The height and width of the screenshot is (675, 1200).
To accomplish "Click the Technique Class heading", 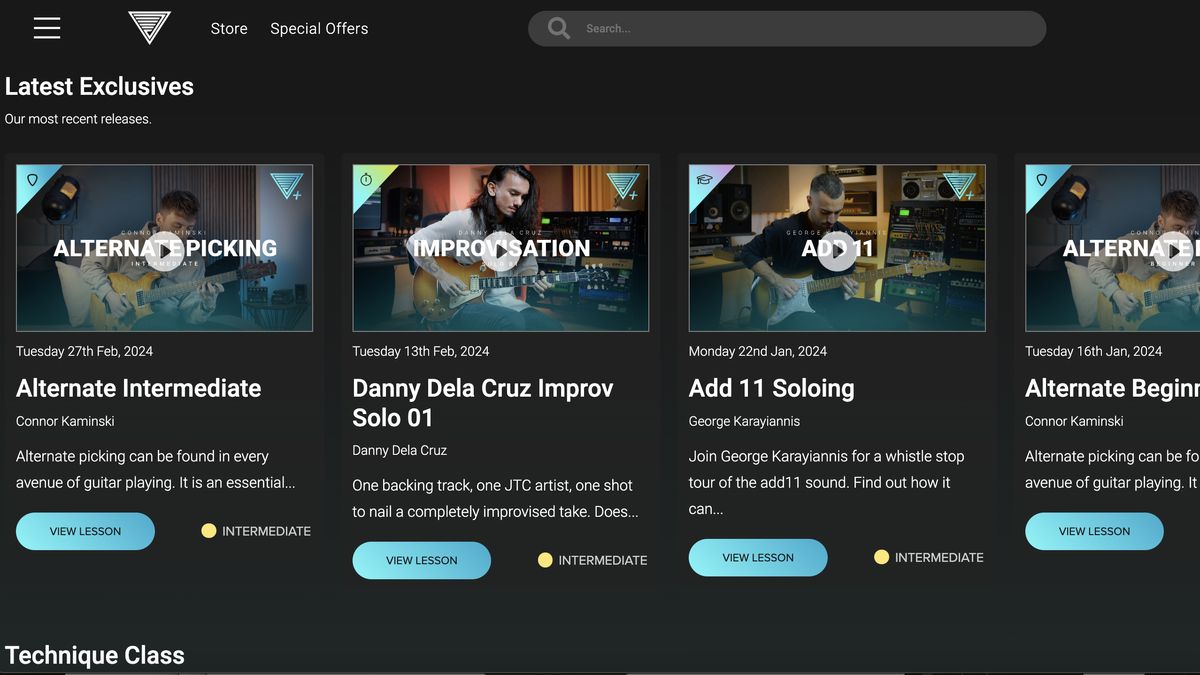I will click(95, 655).
